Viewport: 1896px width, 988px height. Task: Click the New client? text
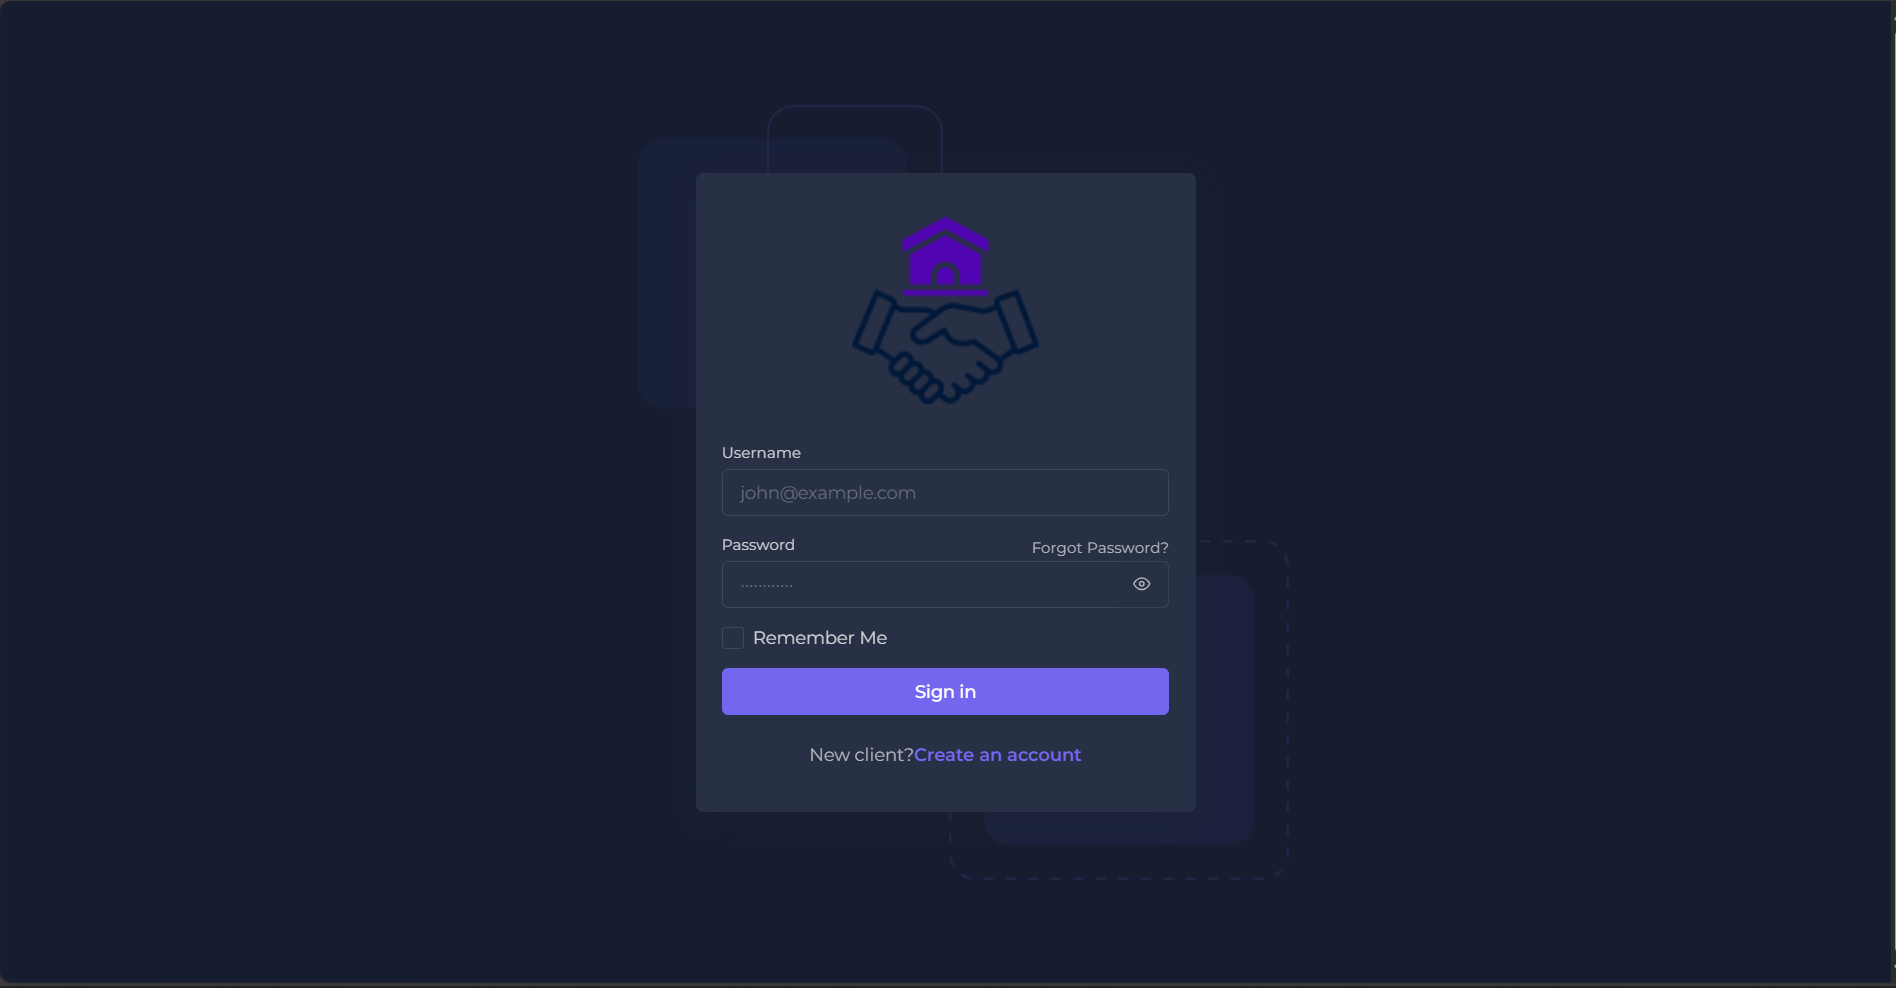click(x=861, y=755)
